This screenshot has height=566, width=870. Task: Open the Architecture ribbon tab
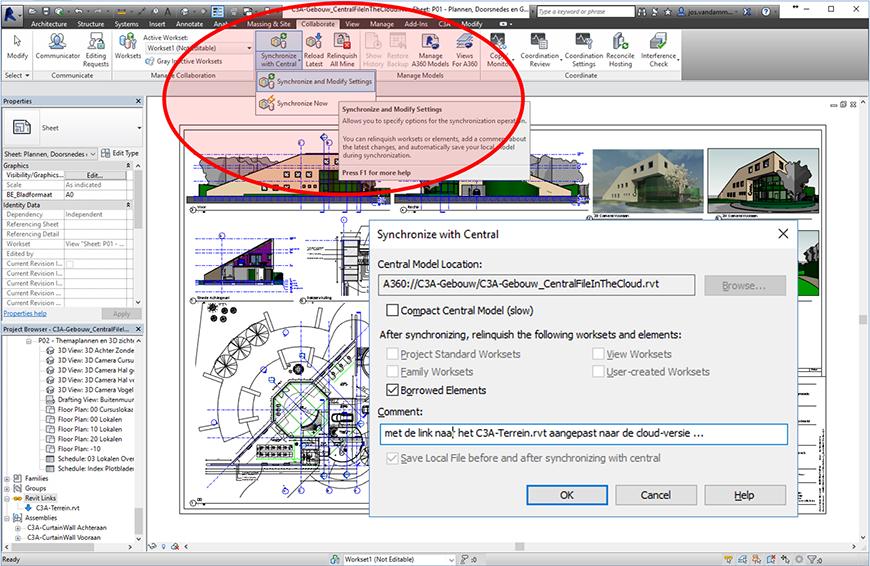pyautogui.click(x=49, y=24)
